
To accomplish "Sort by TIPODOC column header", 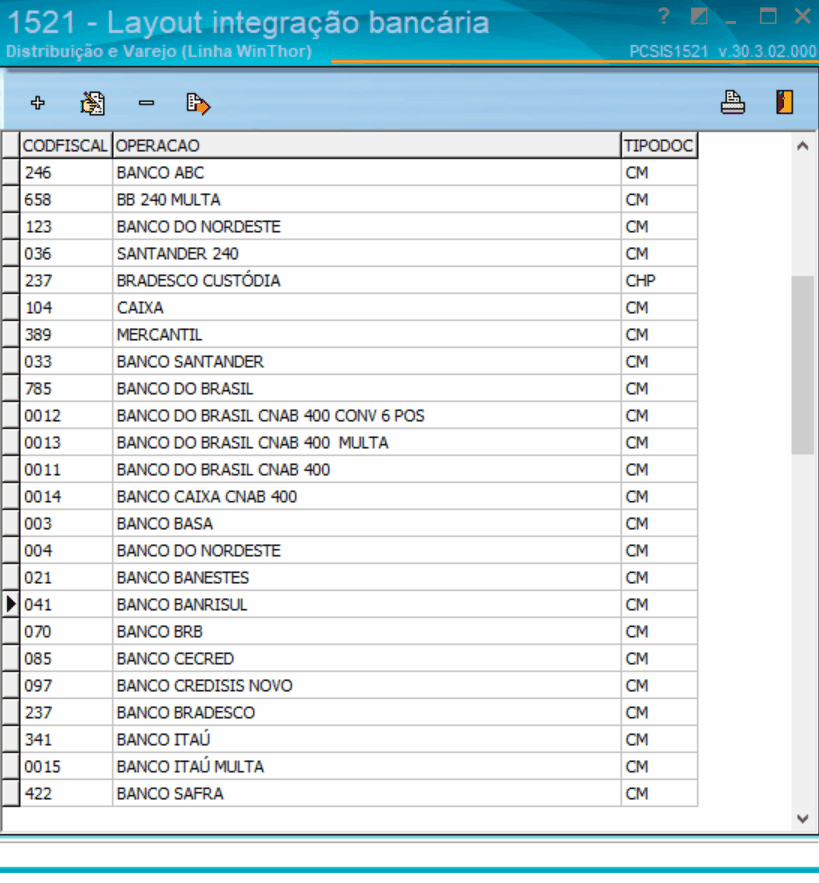I will (659, 146).
